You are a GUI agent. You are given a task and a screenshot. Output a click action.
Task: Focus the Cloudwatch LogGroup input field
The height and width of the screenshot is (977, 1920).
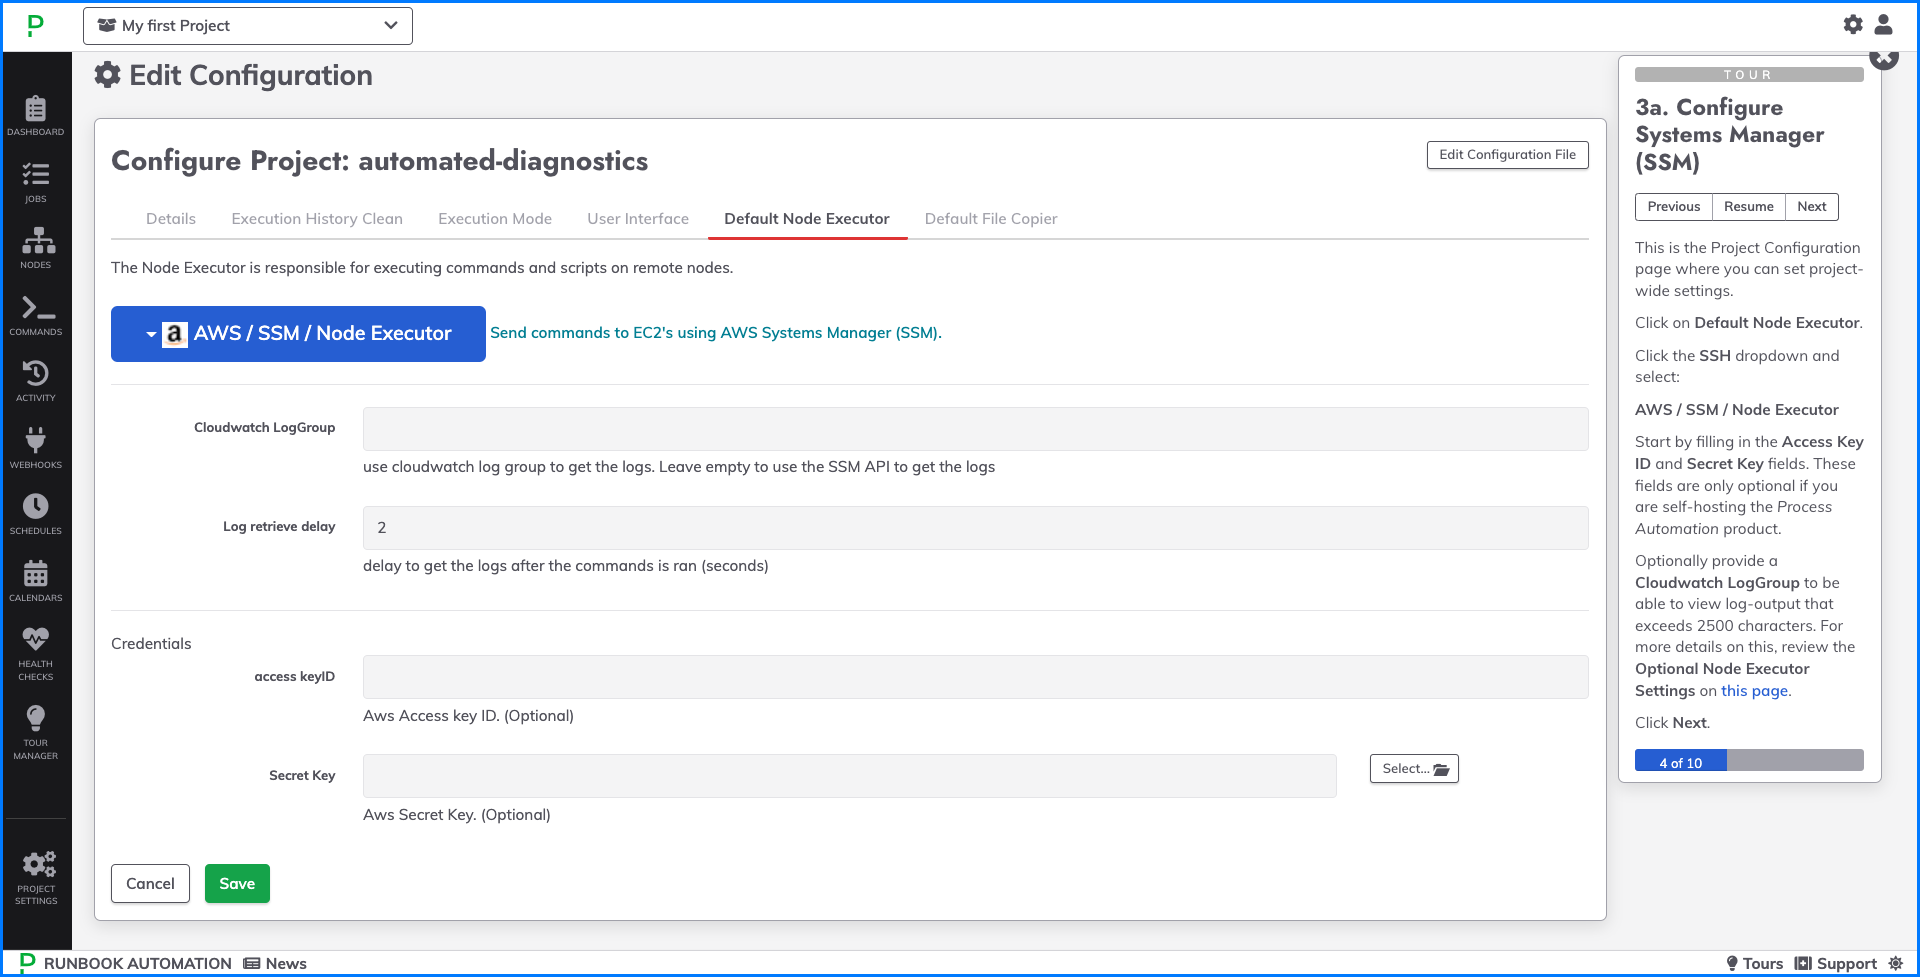(975, 429)
